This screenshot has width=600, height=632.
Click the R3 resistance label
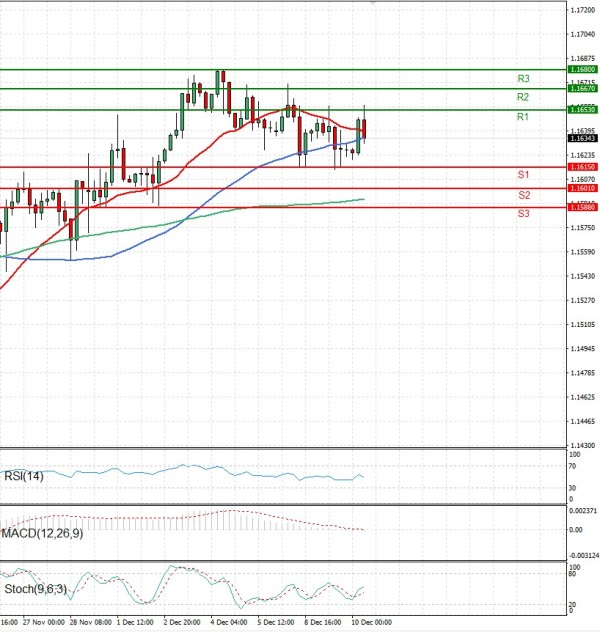pos(523,78)
